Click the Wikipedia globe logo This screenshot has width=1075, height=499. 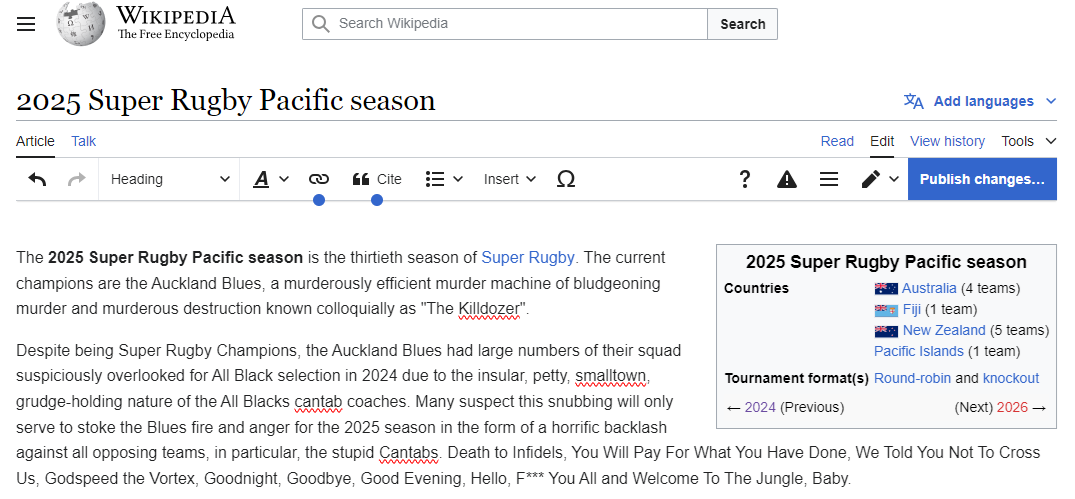pos(81,24)
